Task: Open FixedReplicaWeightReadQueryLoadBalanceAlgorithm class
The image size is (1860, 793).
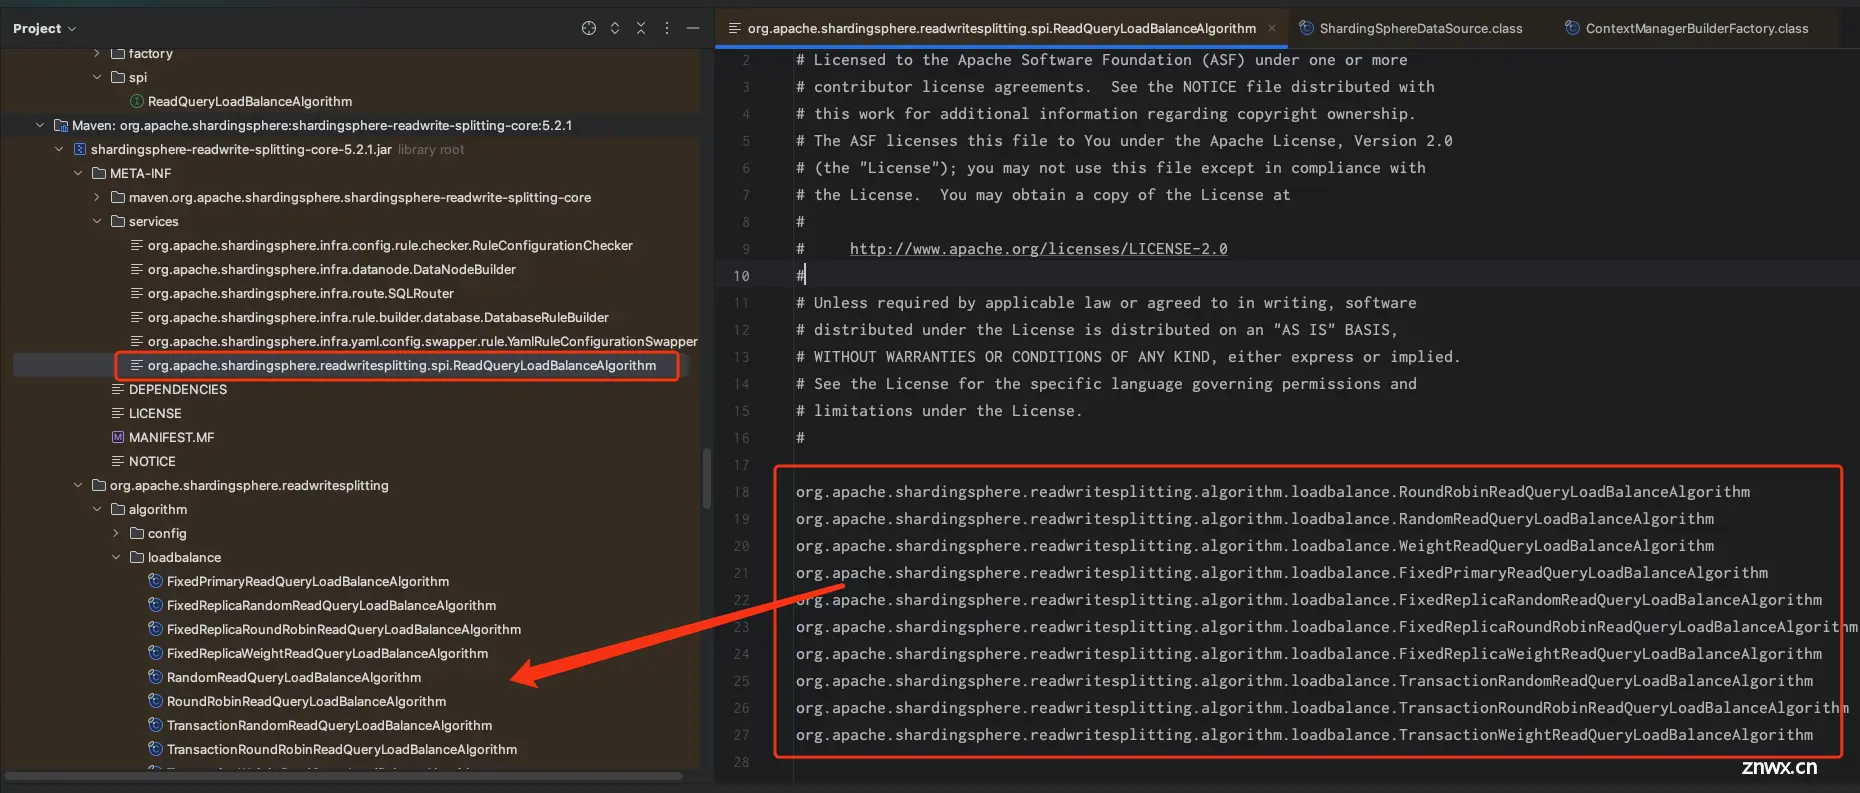Action: coord(327,653)
